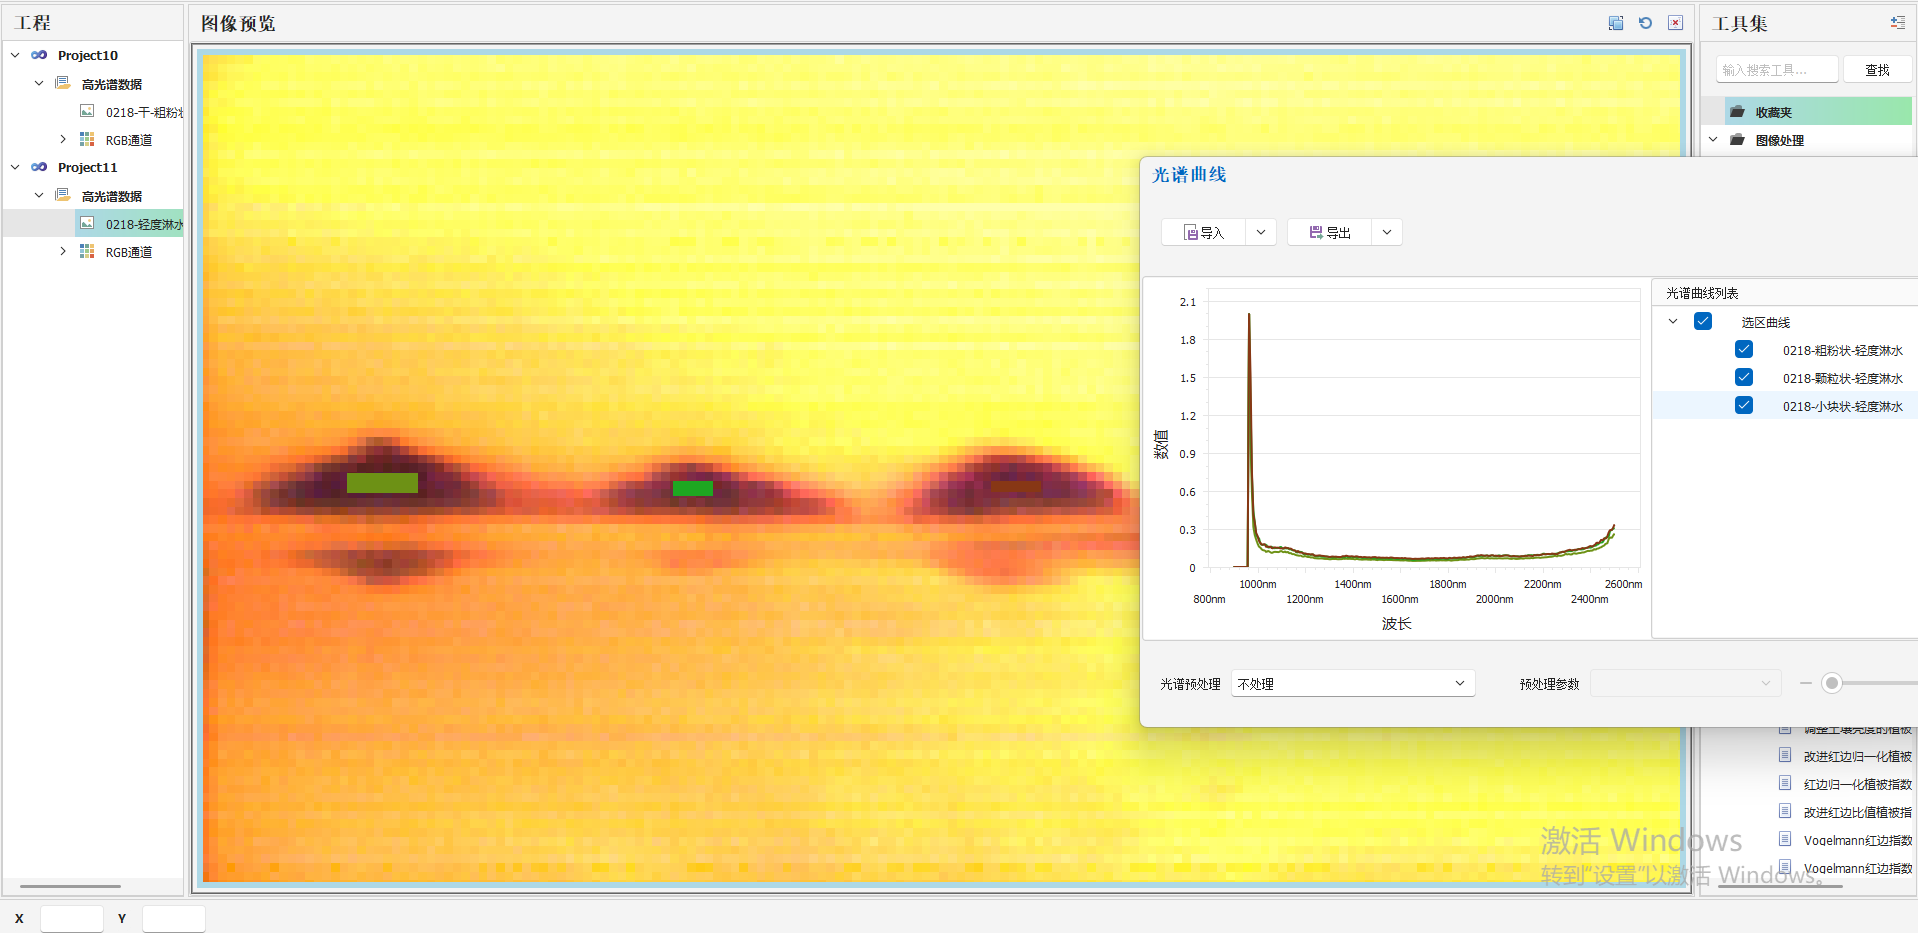
Task: Uncheck 0218-粗粉状-轻度淋水 curve
Action: [1744, 349]
